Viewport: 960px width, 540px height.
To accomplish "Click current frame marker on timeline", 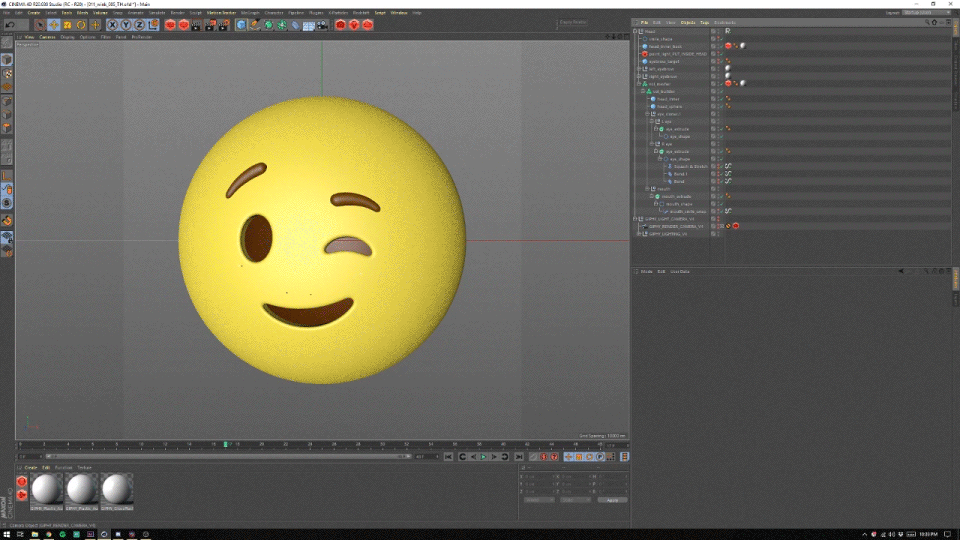I will 225,444.
